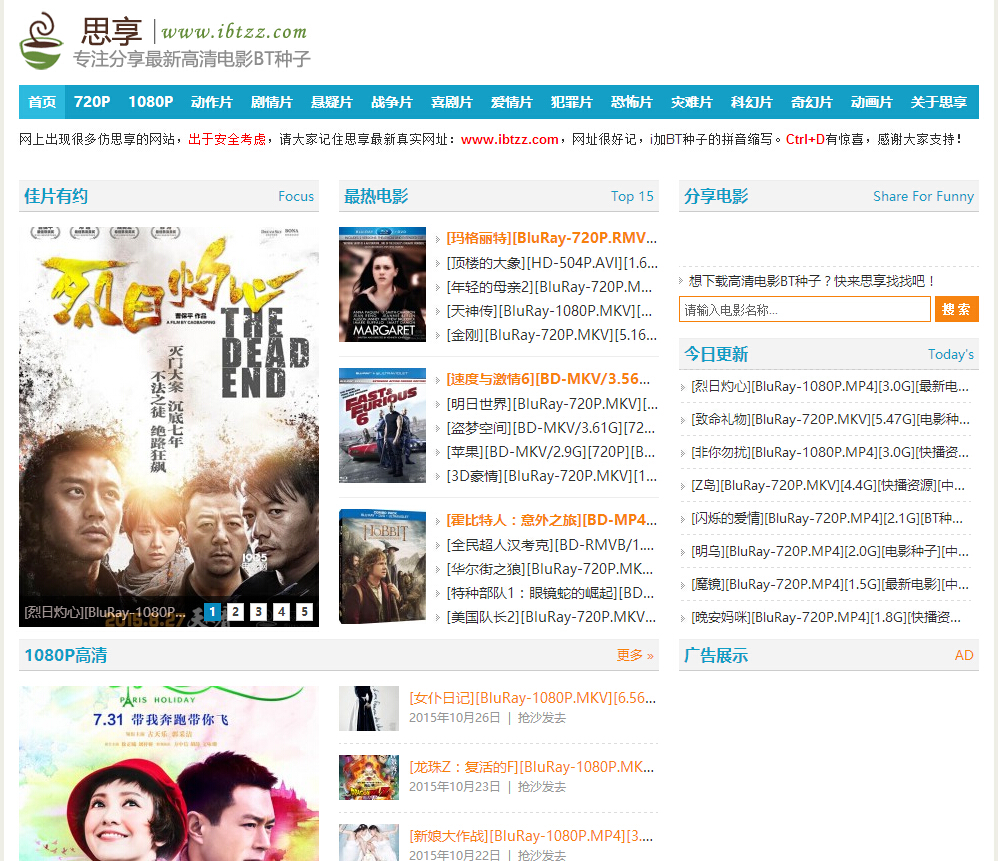Open [玛格丽特][BluRay-720P.RMV... link
This screenshot has height=861, width=998.
pos(551,238)
